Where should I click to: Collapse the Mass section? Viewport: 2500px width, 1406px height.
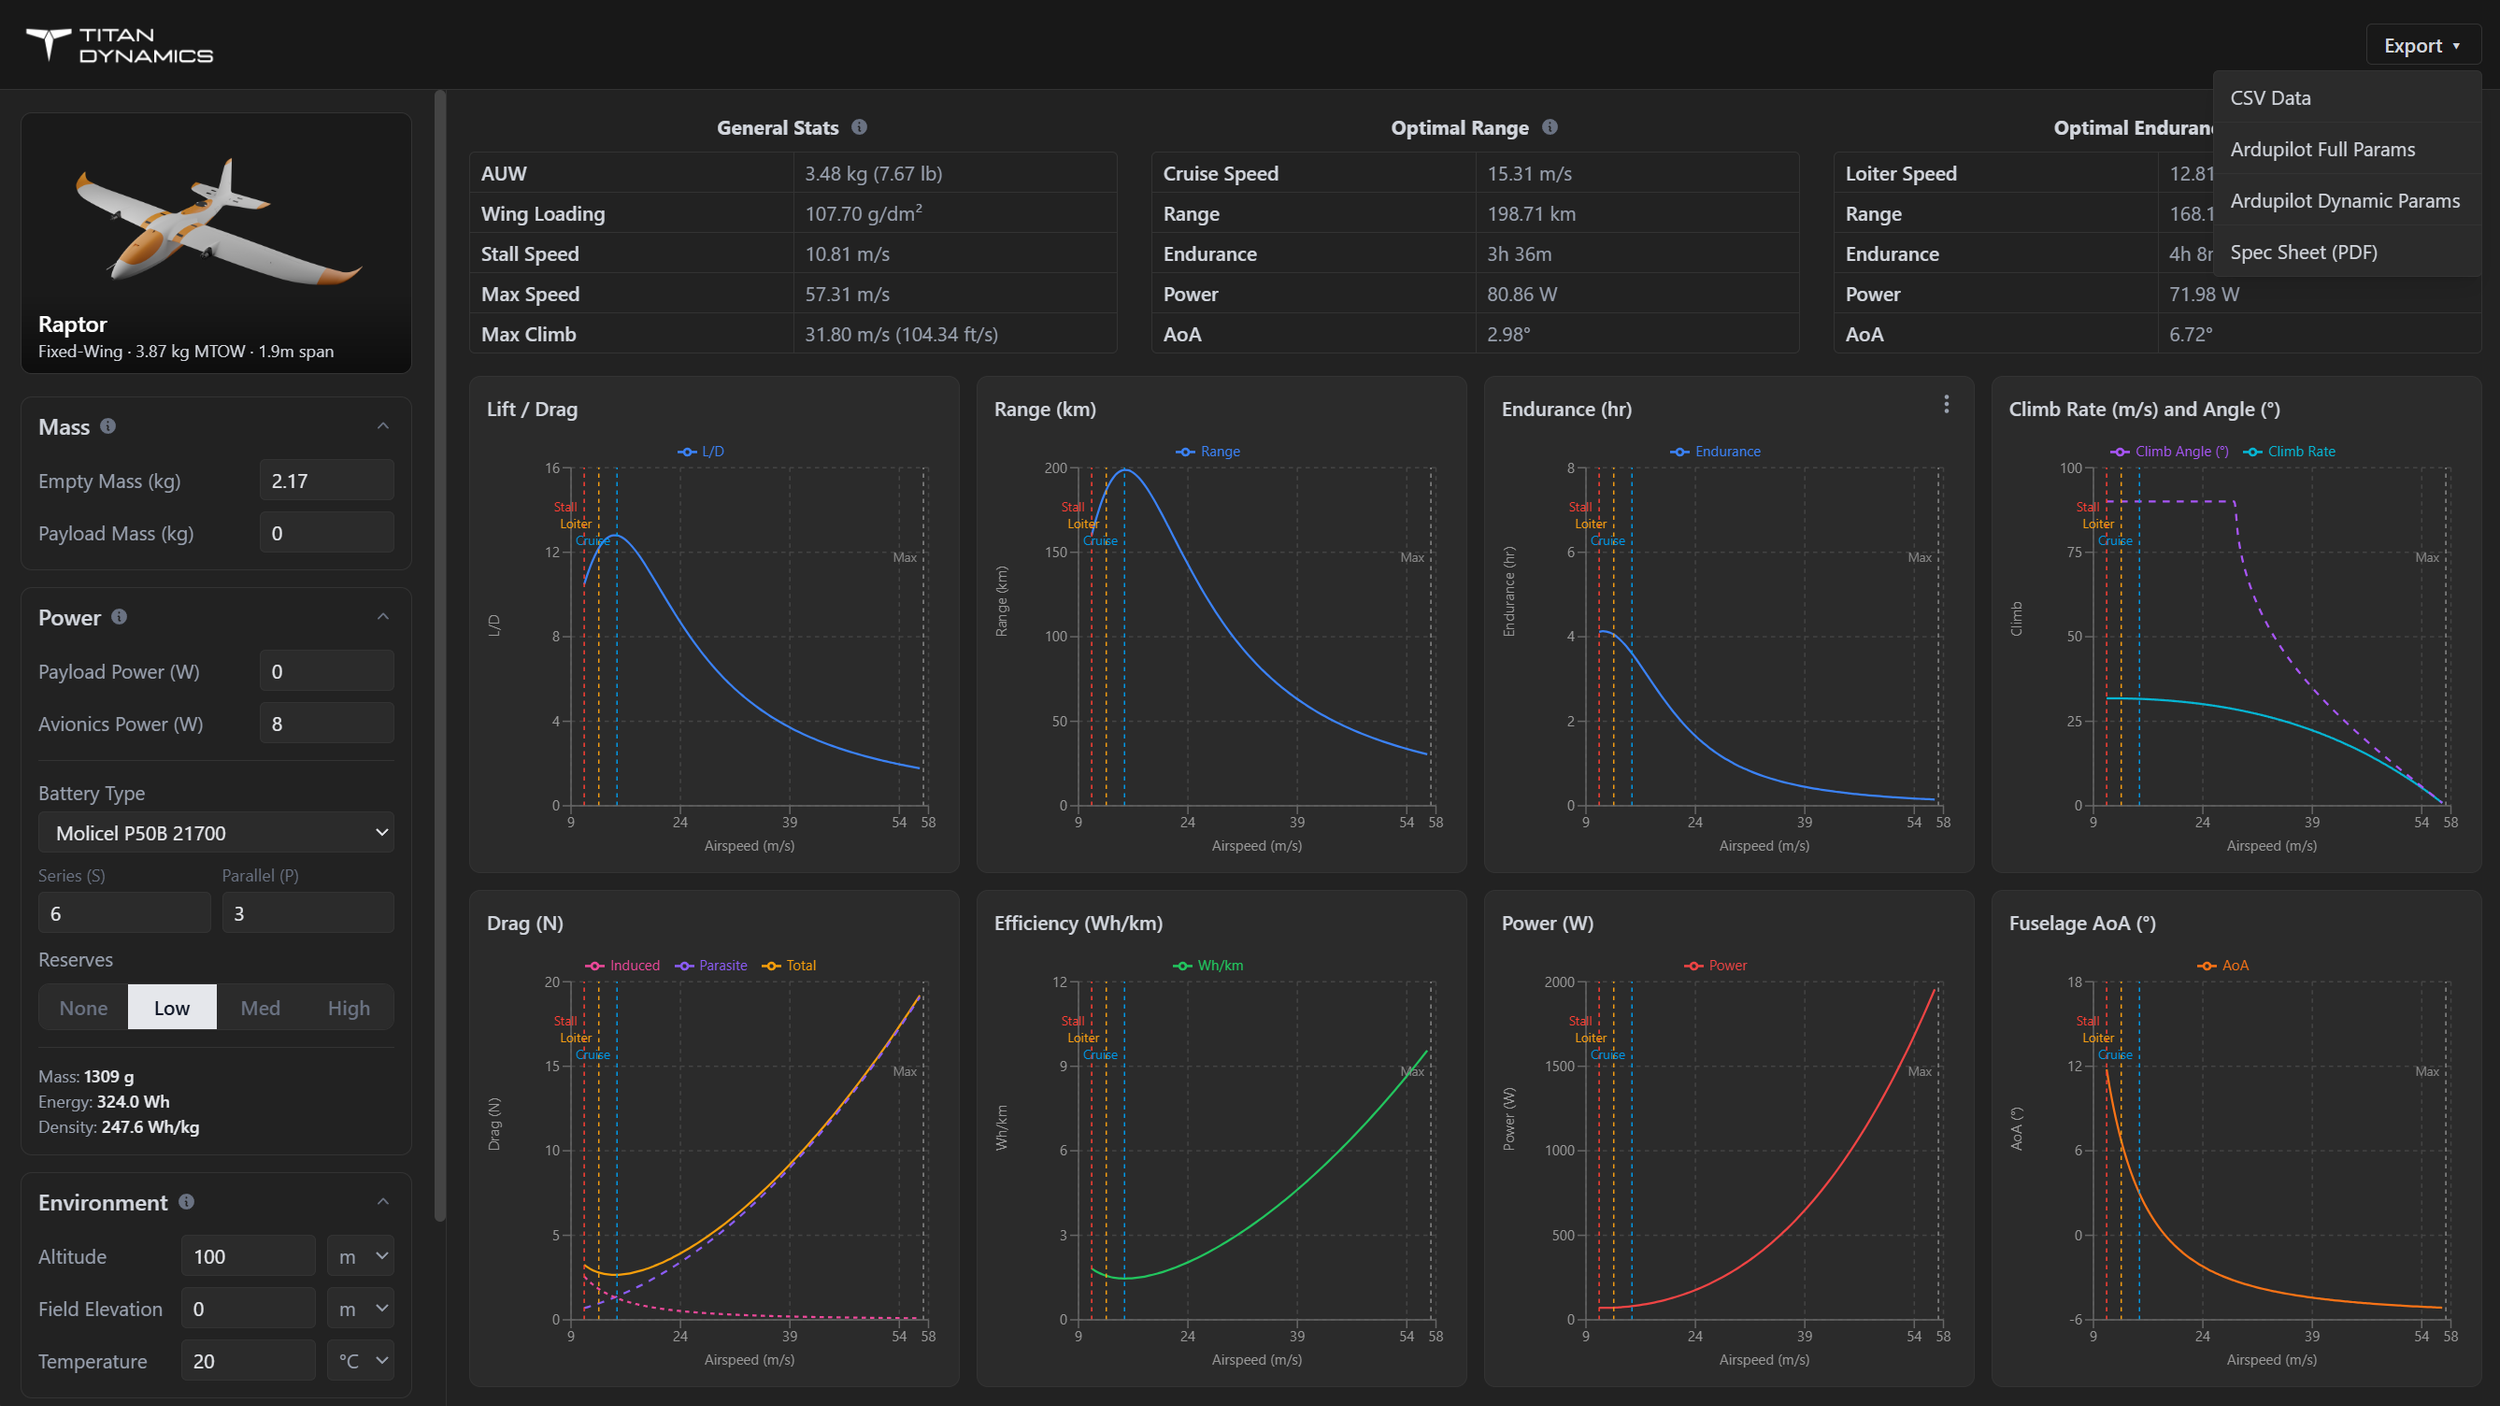383,426
